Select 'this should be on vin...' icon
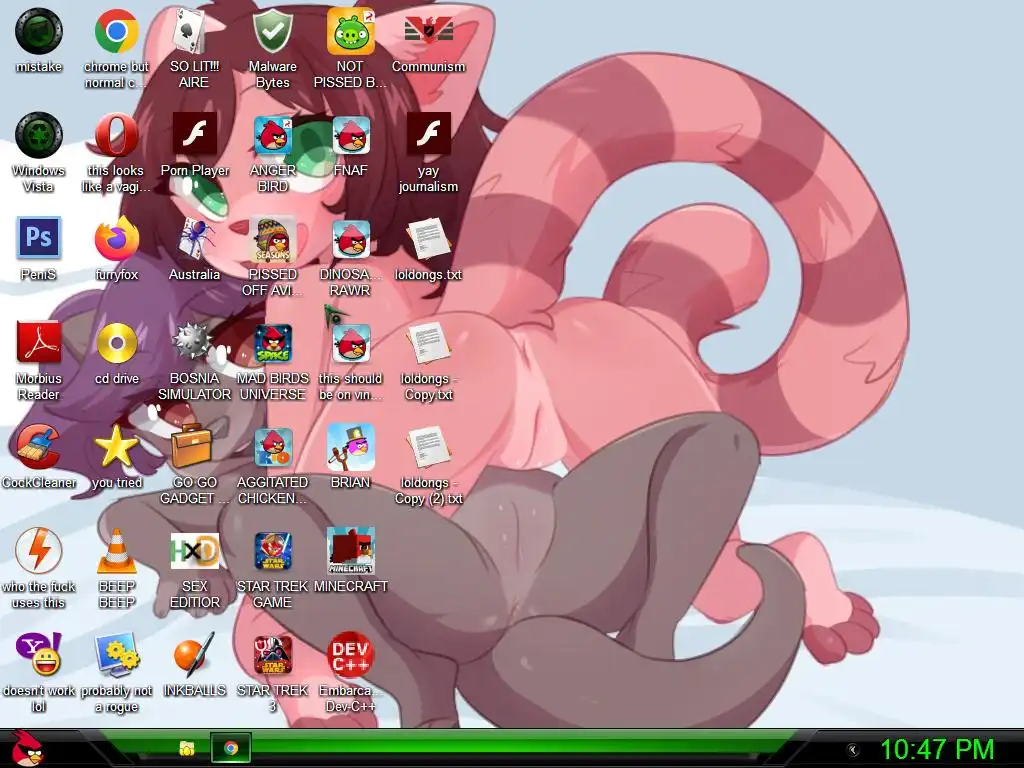Viewport: 1024px width, 768px height. point(351,344)
